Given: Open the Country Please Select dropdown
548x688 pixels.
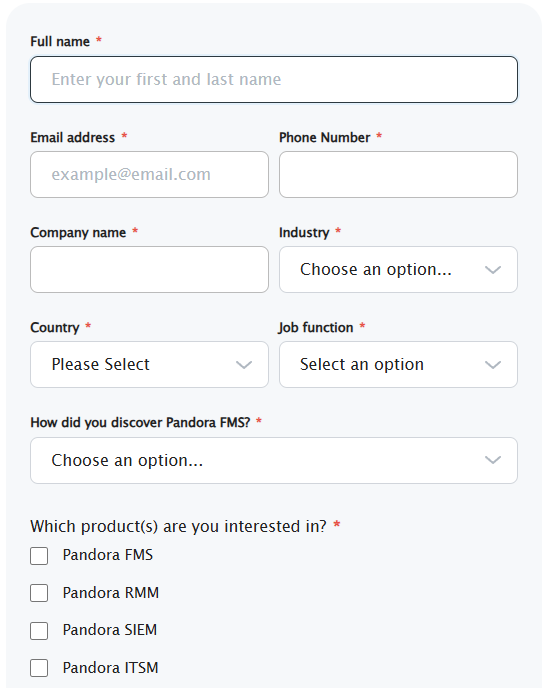Looking at the screenshot, I should 149,365.
